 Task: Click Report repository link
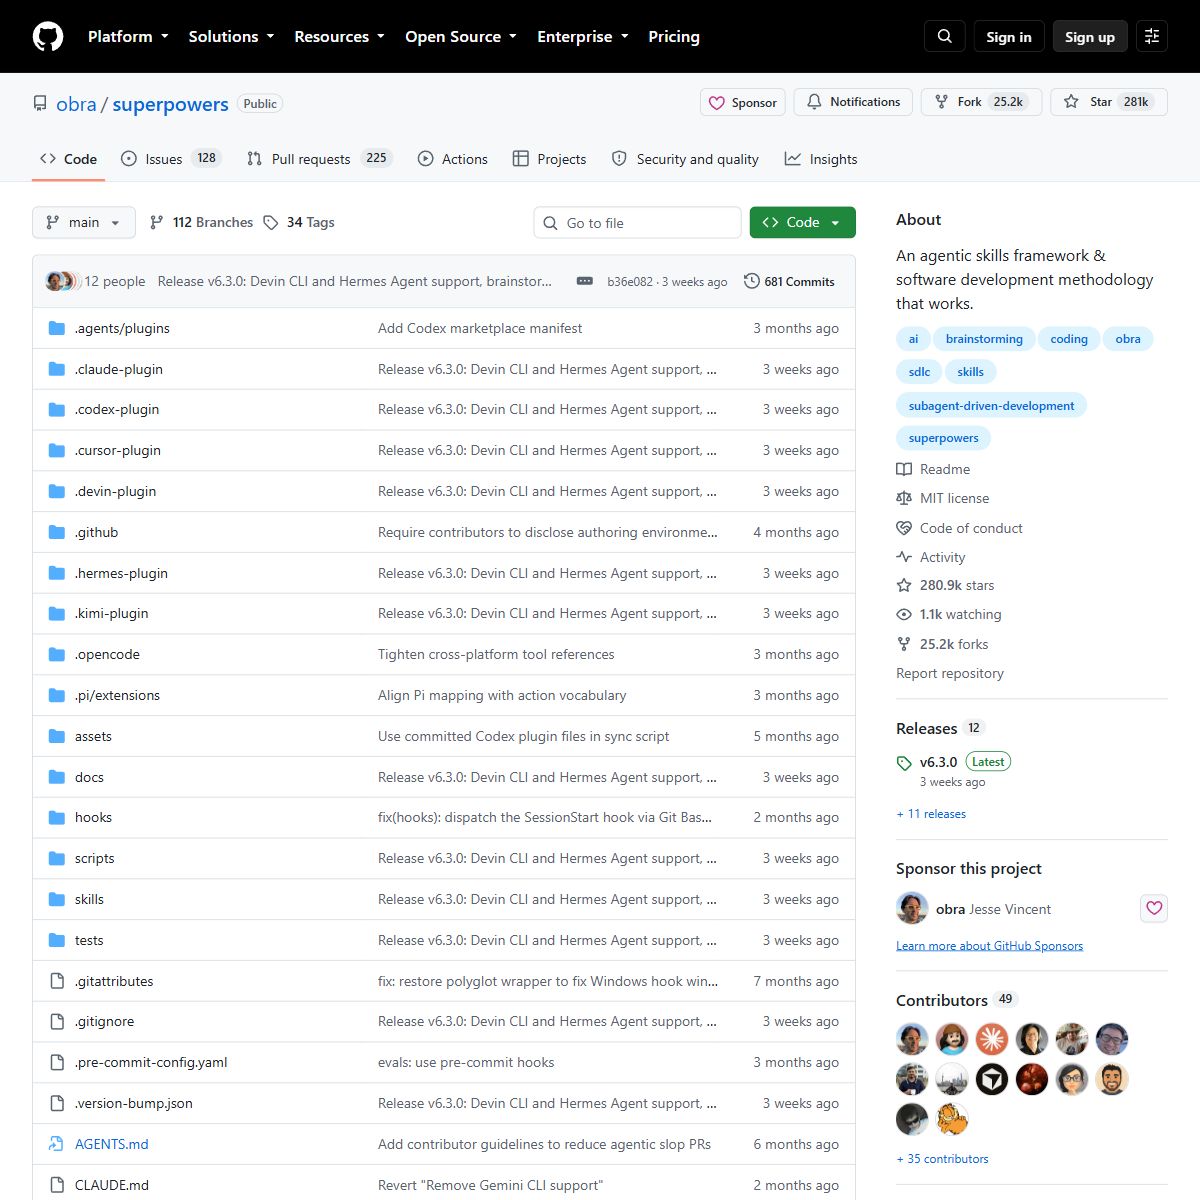click(950, 673)
